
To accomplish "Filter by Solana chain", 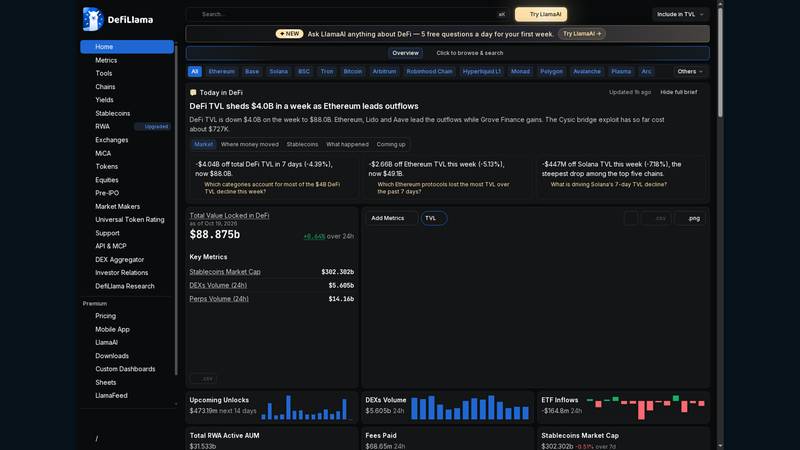I will point(279,71).
